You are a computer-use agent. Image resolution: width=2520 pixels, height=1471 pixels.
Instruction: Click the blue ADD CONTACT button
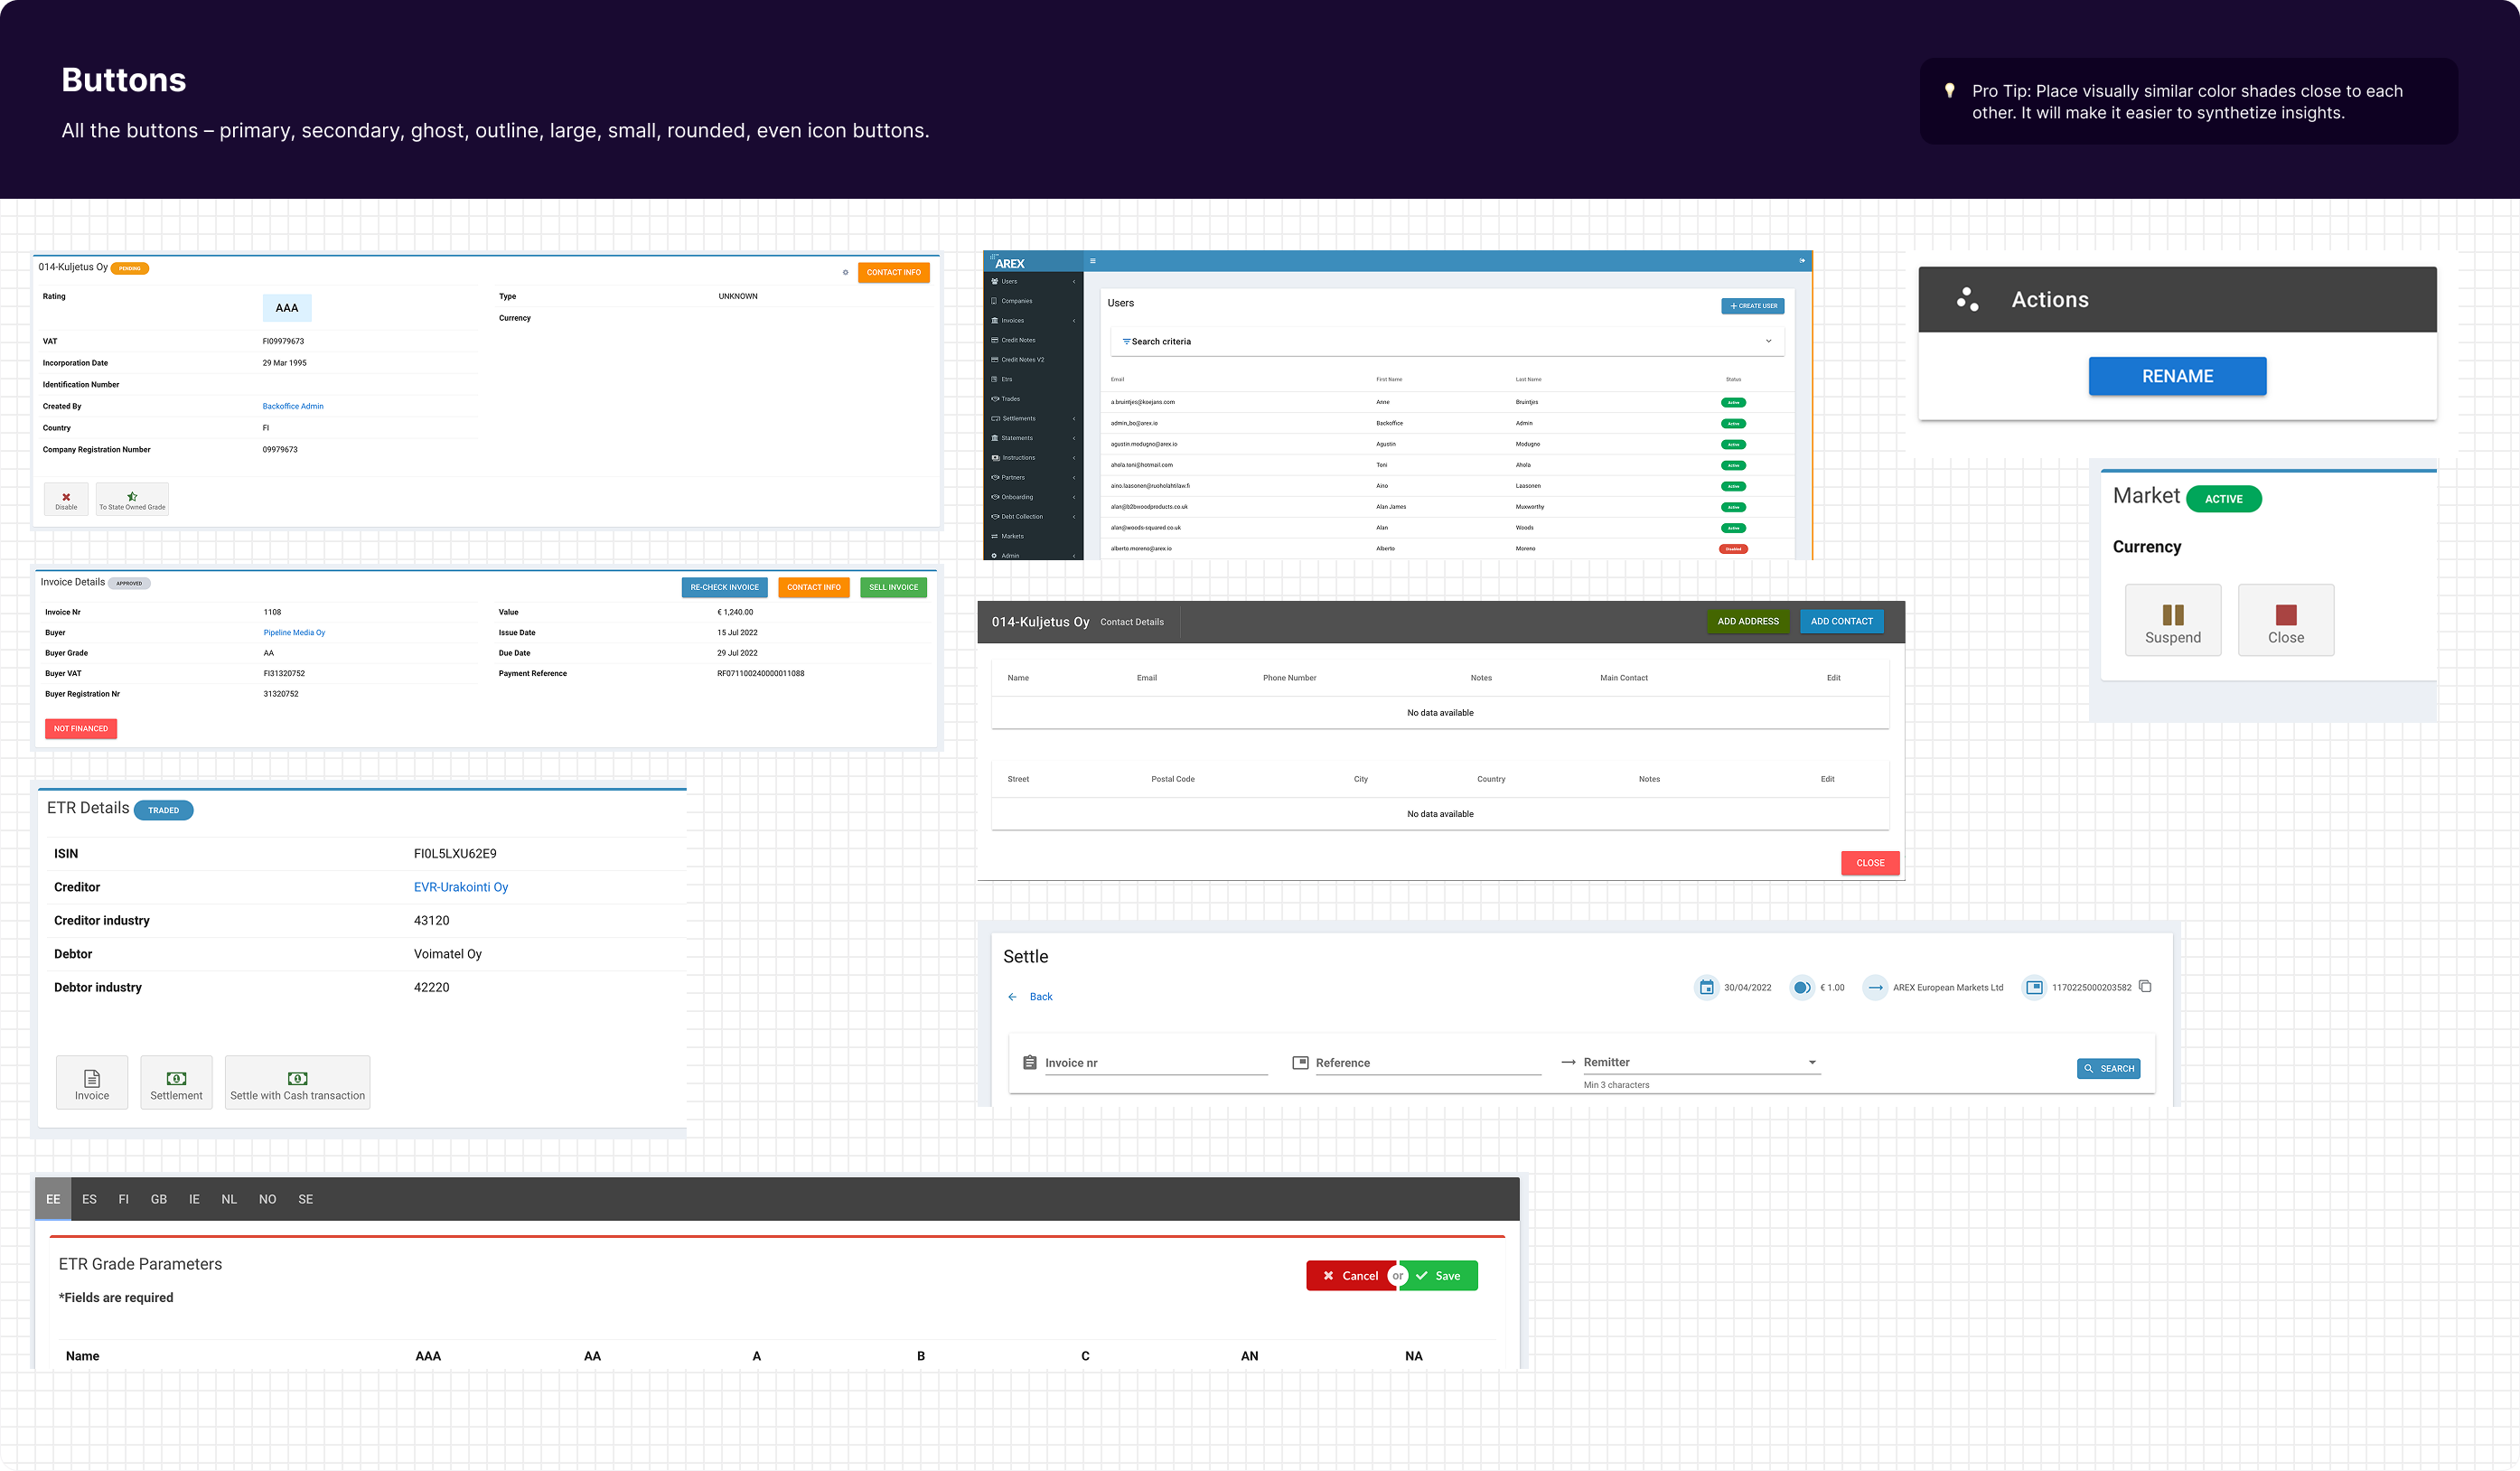1841,621
